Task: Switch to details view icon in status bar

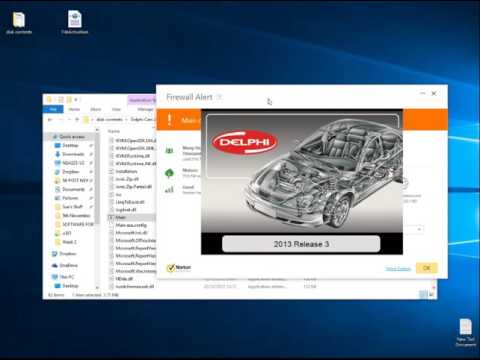Action: pyautogui.click(x=423, y=294)
